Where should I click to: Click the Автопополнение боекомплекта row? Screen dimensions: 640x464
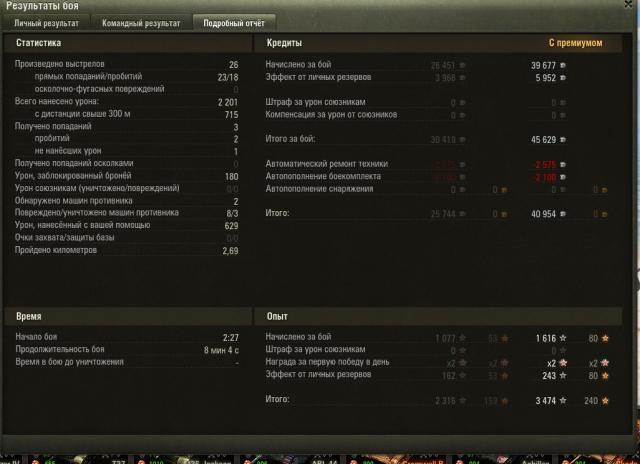click(436, 177)
